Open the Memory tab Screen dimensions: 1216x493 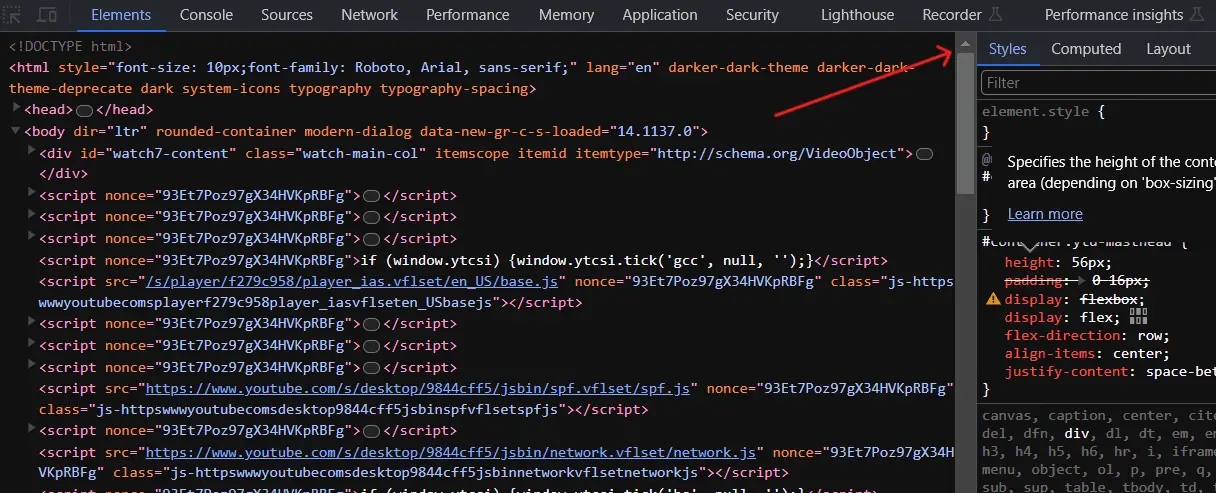pos(566,15)
